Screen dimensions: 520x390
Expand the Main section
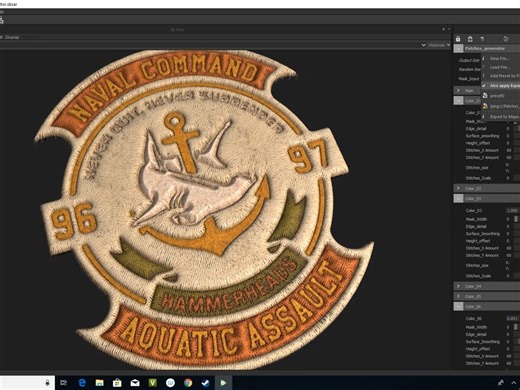tap(458, 90)
